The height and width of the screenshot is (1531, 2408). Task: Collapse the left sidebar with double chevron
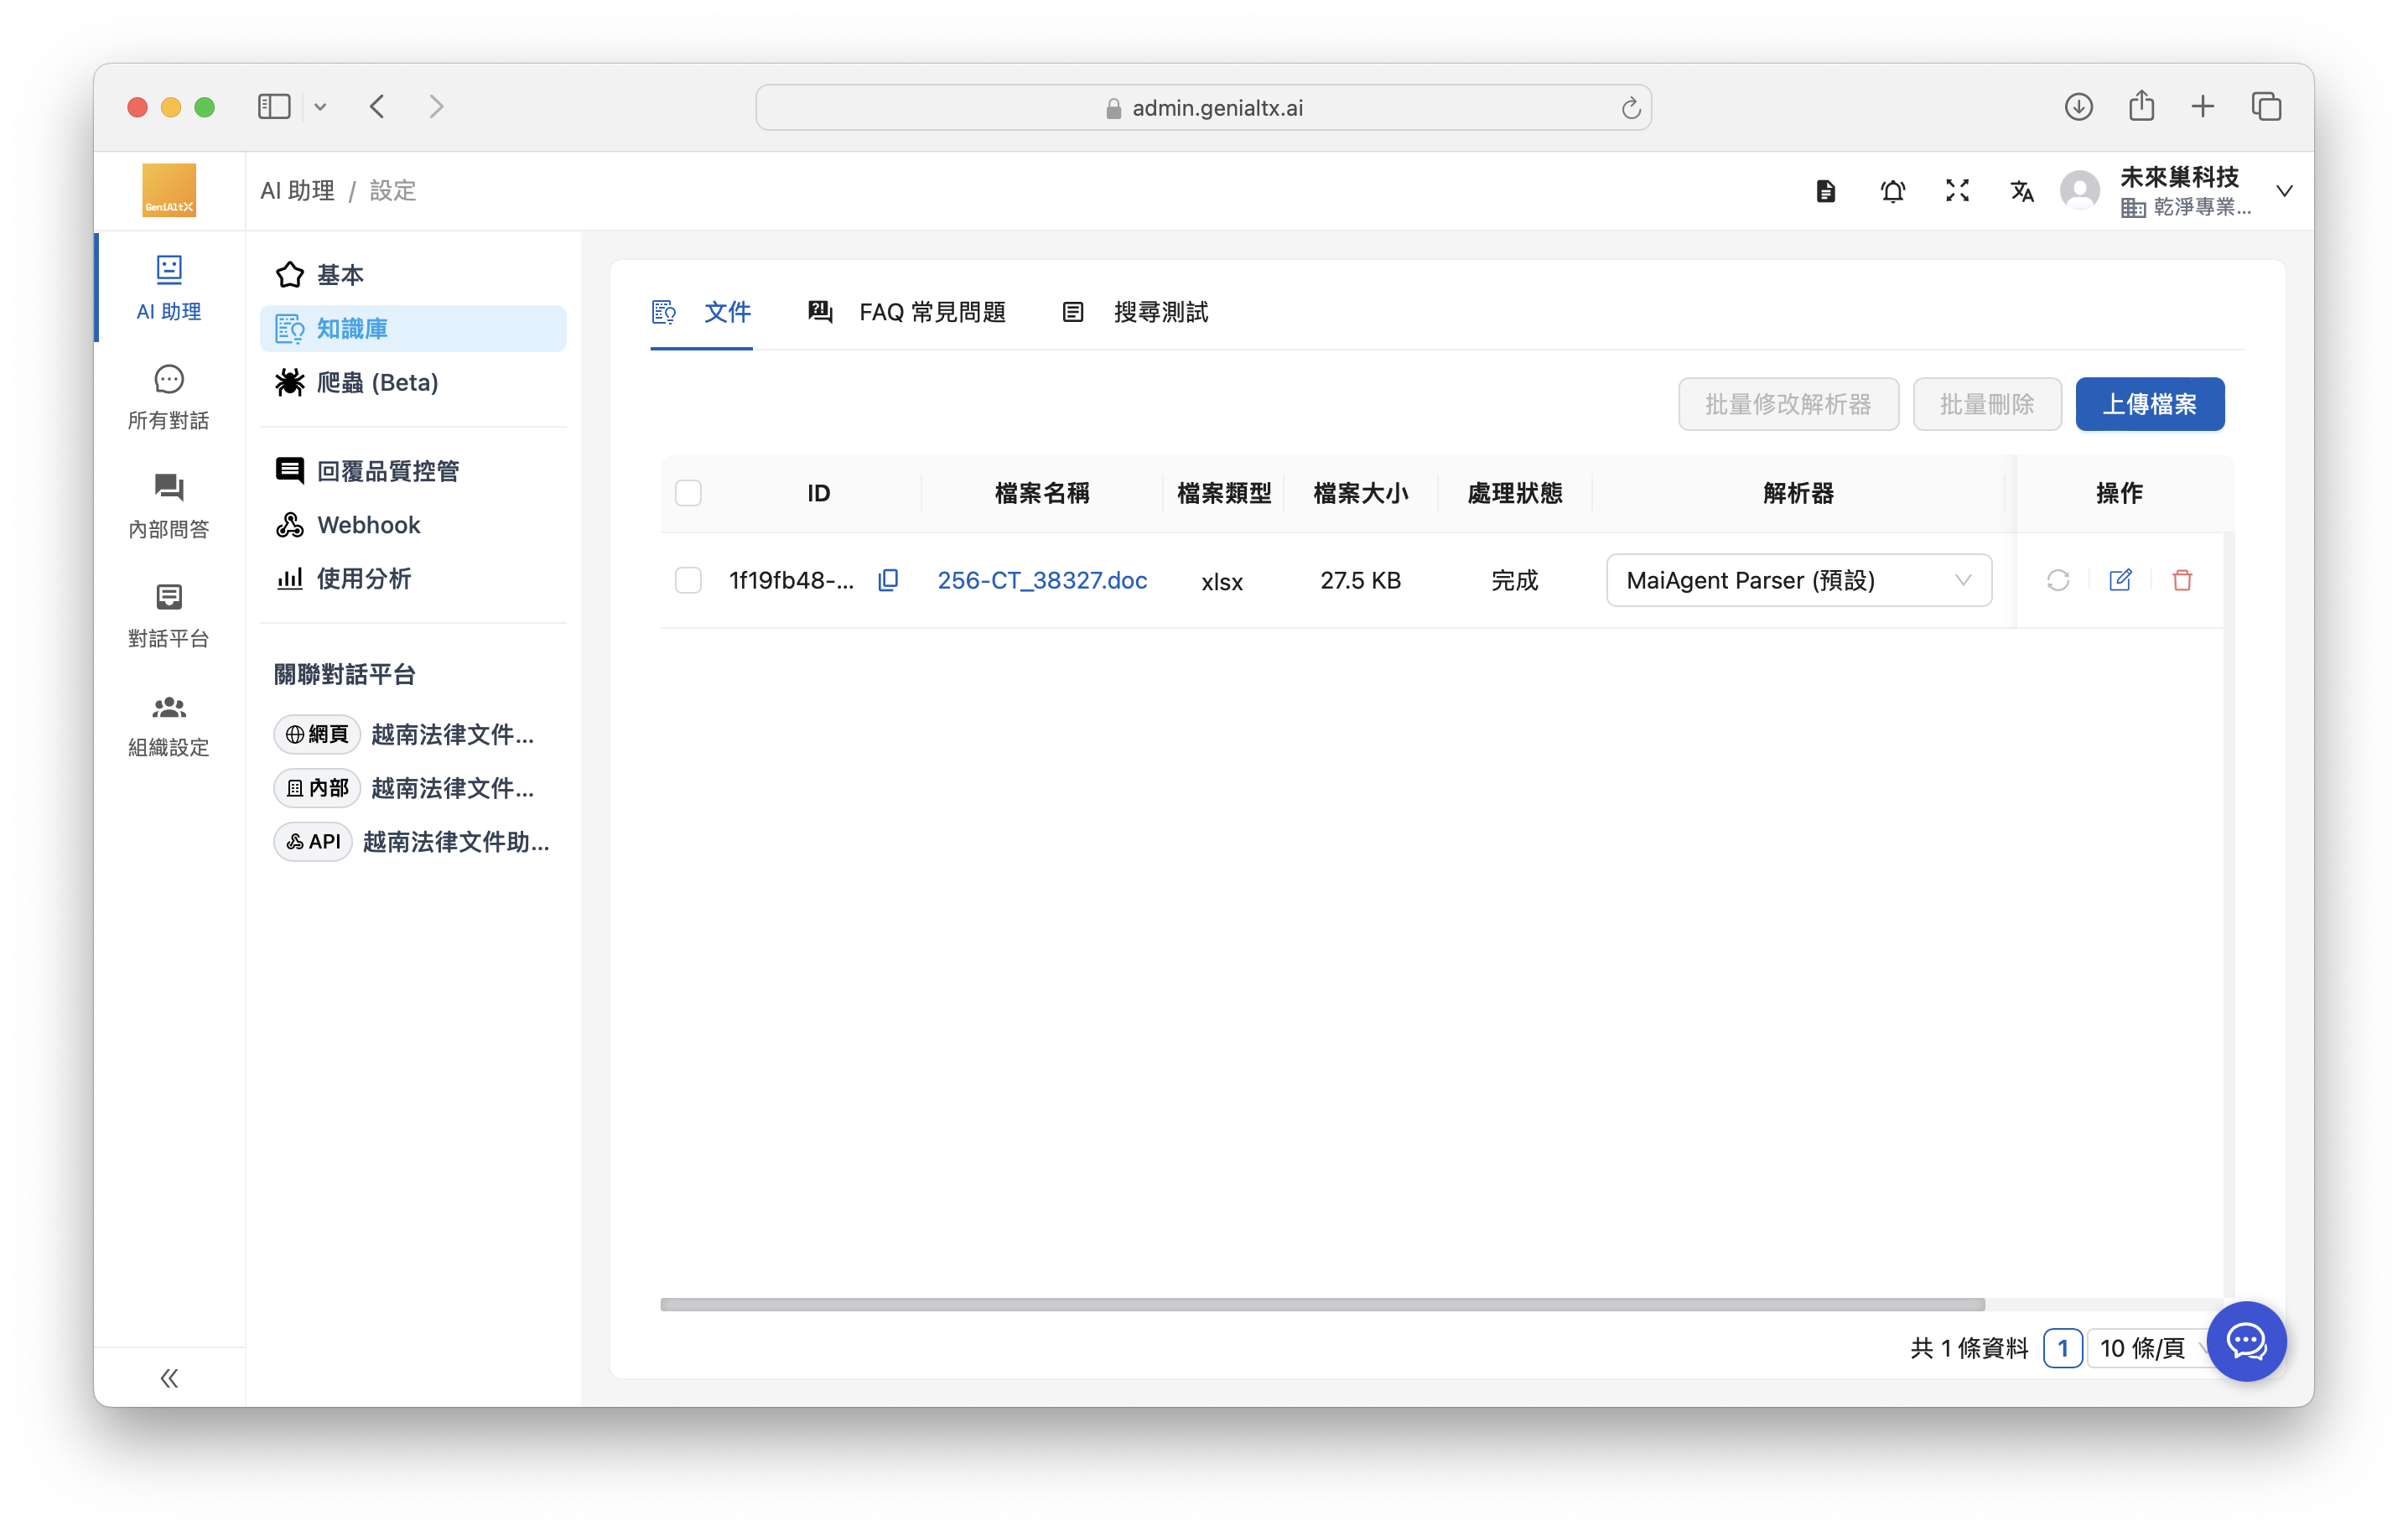[169, 1378]
